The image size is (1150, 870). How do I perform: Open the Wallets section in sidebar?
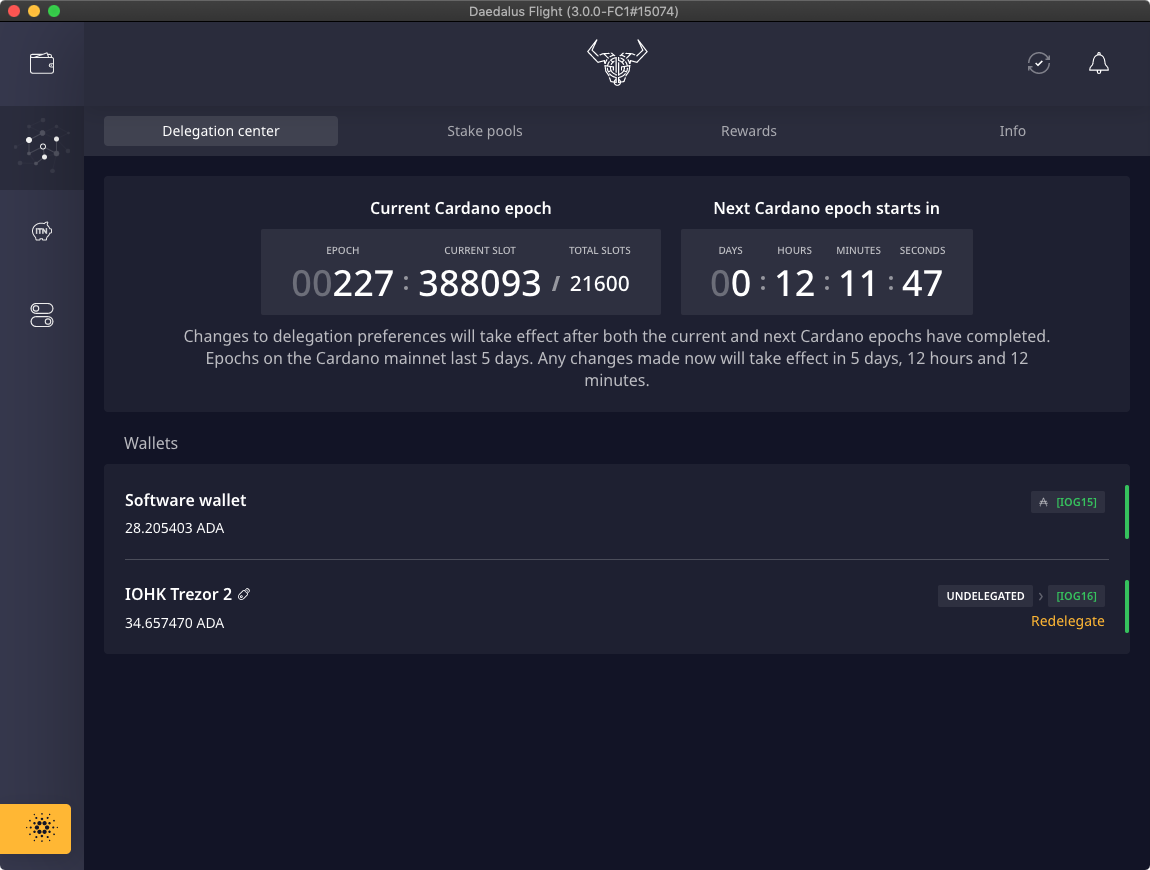(x=42, y=64)
